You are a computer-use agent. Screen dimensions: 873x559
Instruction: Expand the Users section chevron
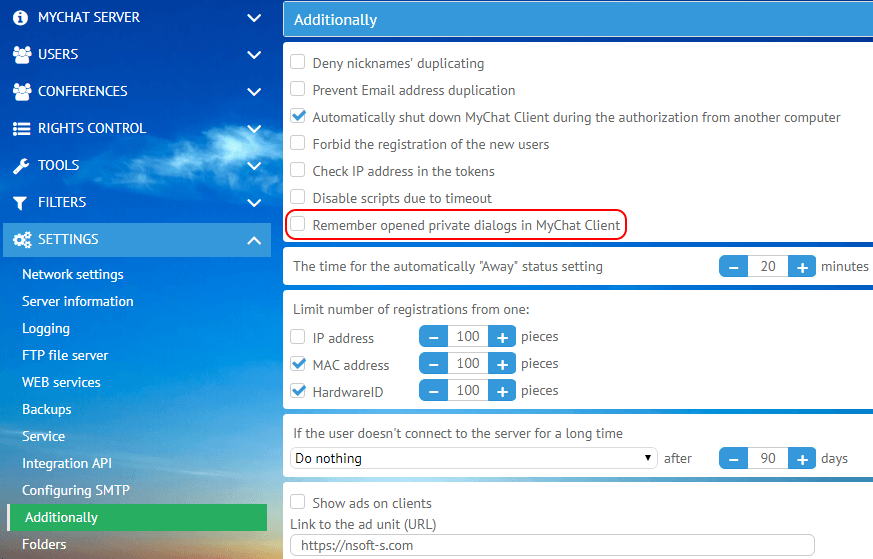tap(254, 55)
